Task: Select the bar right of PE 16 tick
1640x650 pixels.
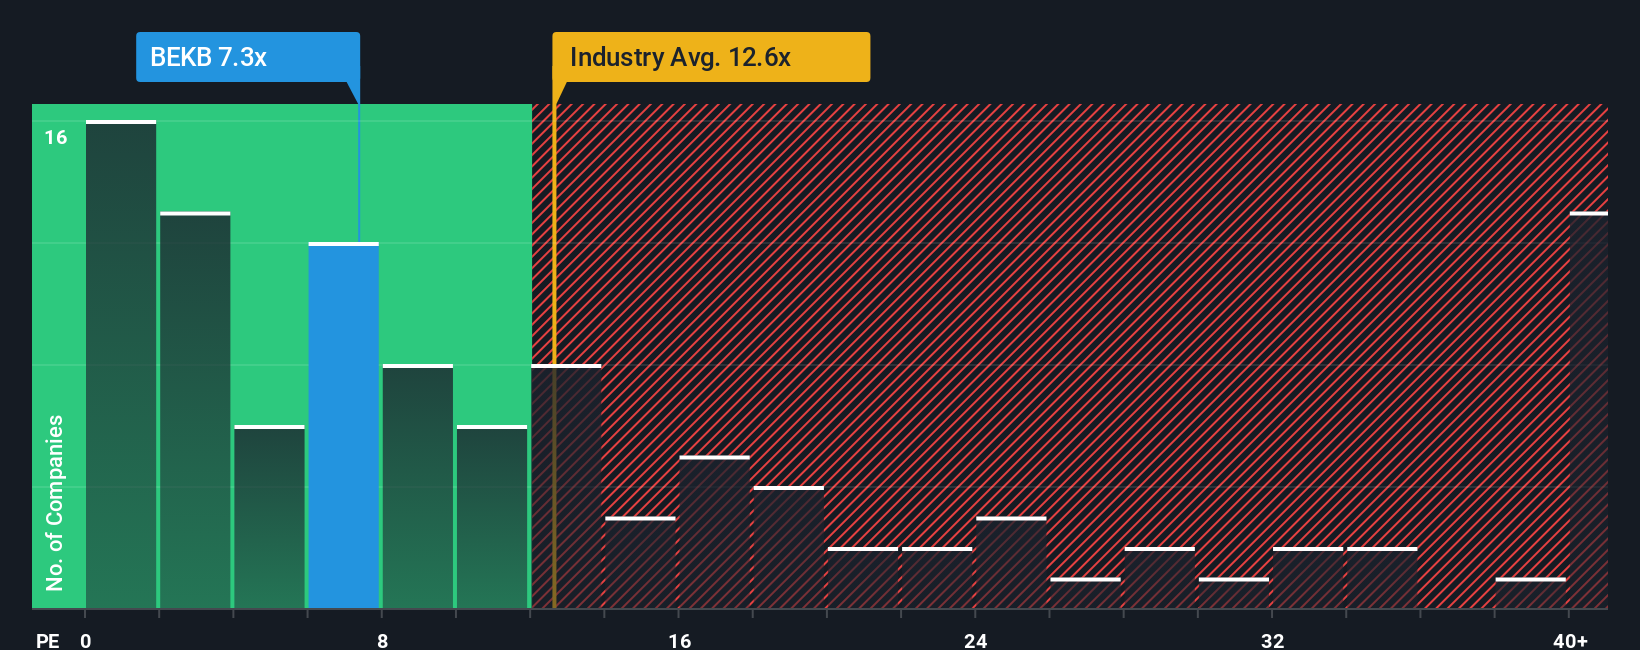Action: point(714,532)
